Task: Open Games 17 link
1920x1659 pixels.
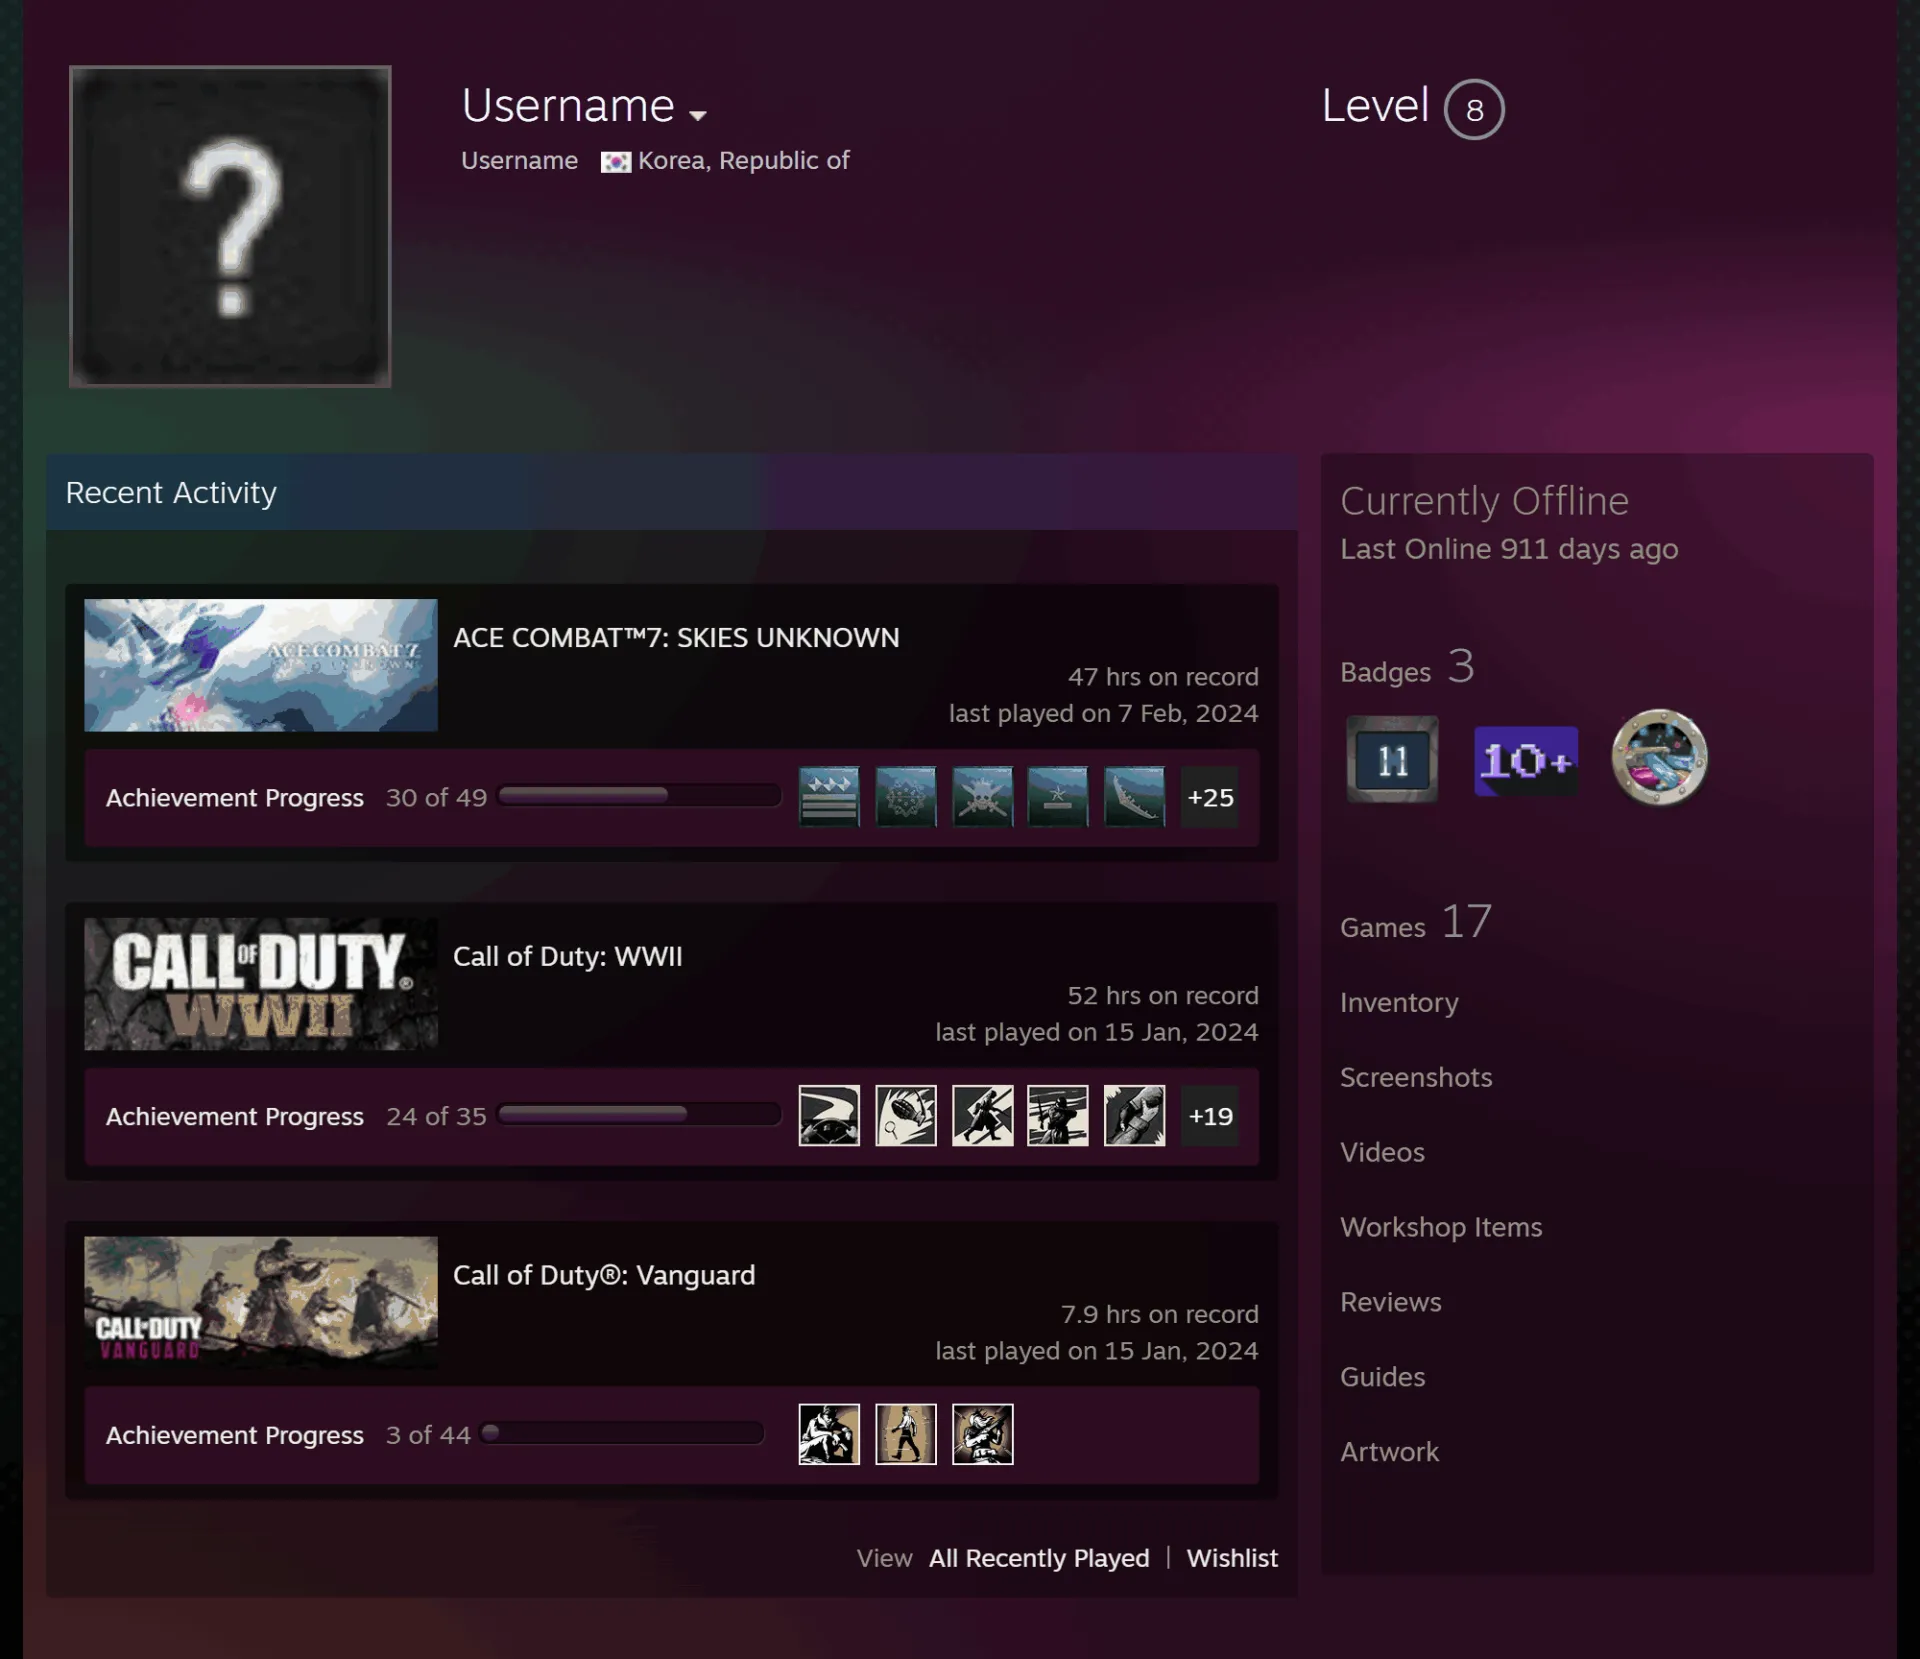Action: tap(1416, 922)
